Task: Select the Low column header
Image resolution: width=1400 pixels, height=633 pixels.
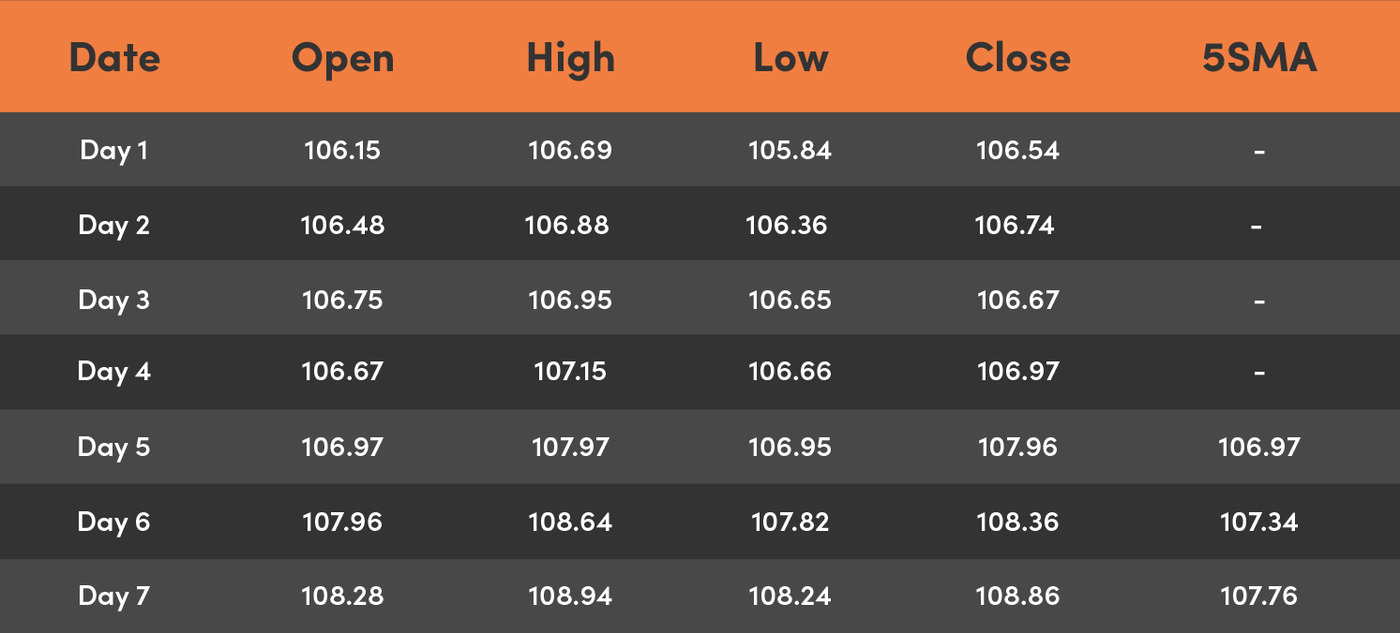Action: 790,58
